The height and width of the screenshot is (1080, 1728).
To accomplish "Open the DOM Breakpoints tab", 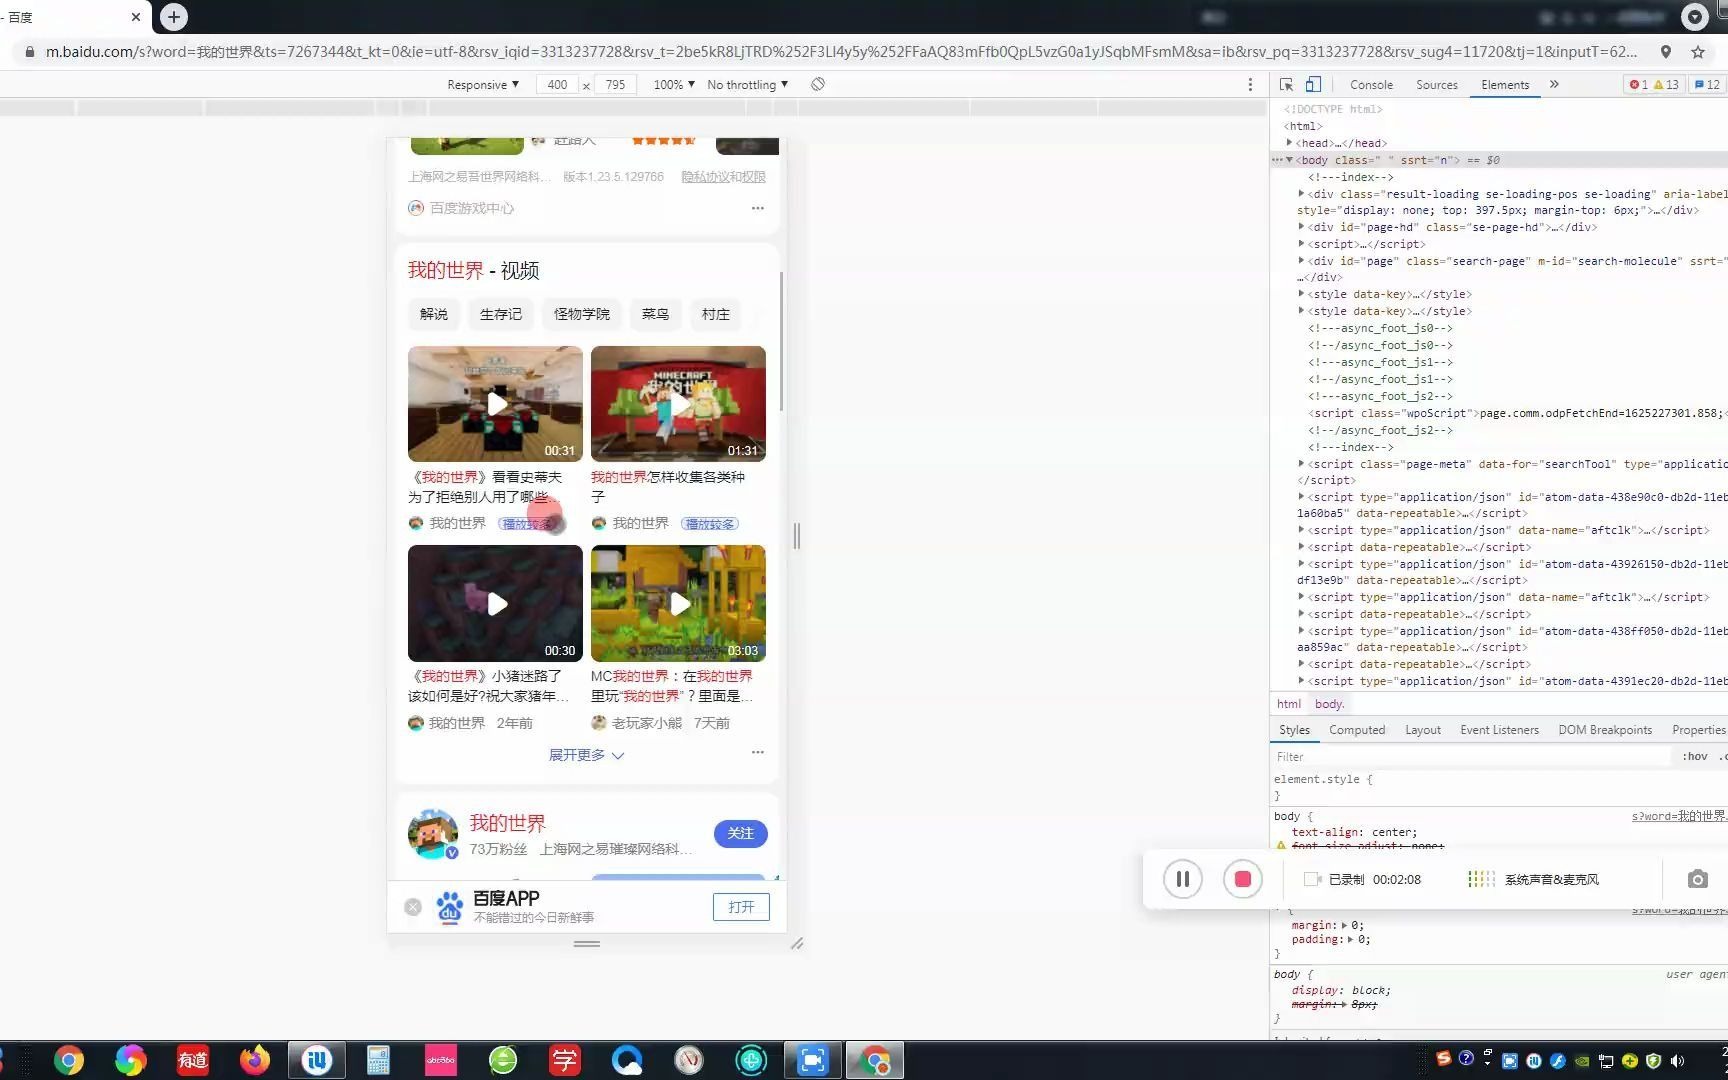I will coord(1605,730).
